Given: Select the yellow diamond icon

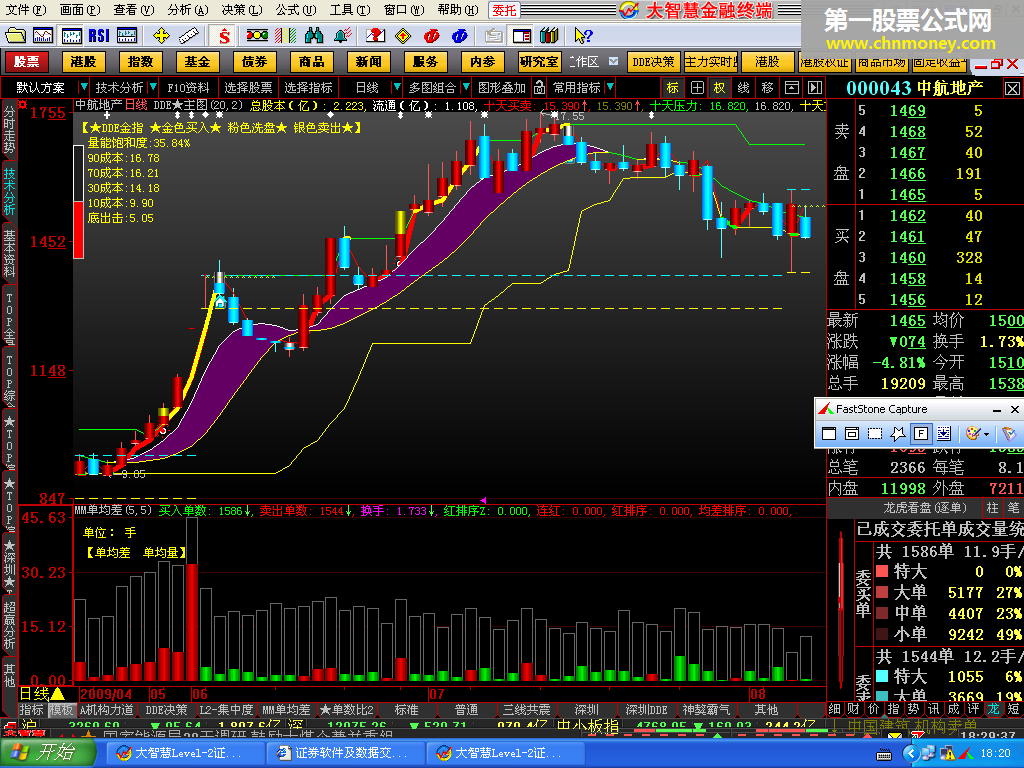Looking at the screenshot, I should point(403,35).
